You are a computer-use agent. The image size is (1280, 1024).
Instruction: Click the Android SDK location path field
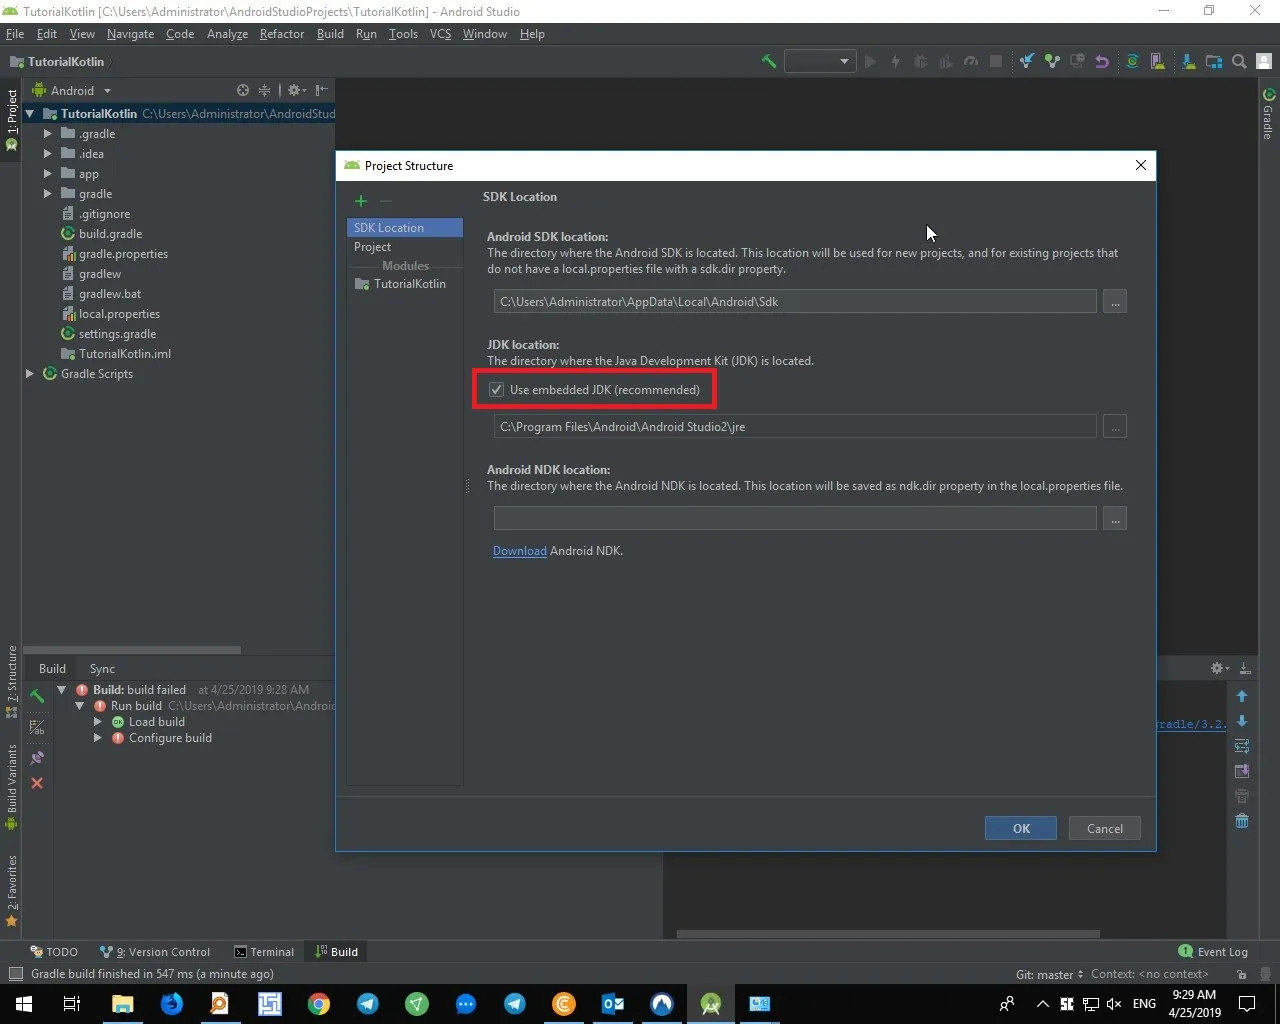click(795, 301)
